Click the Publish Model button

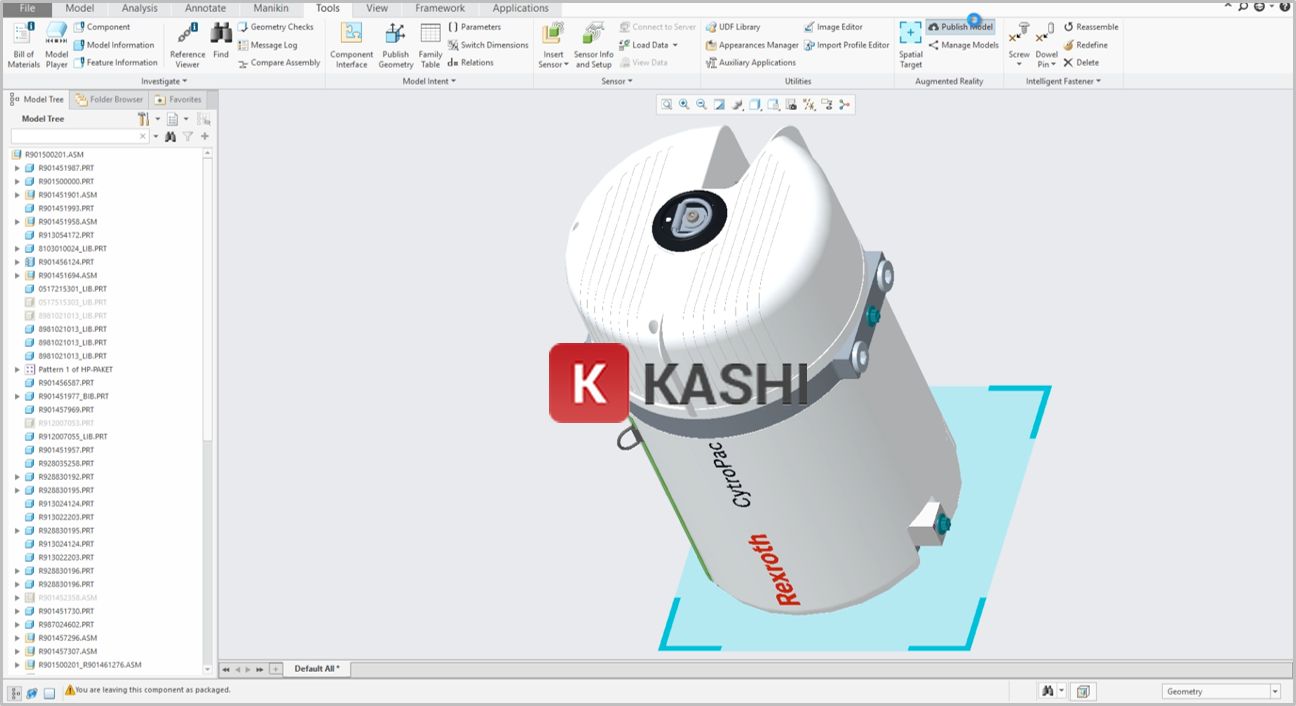[x=960, y=27]
